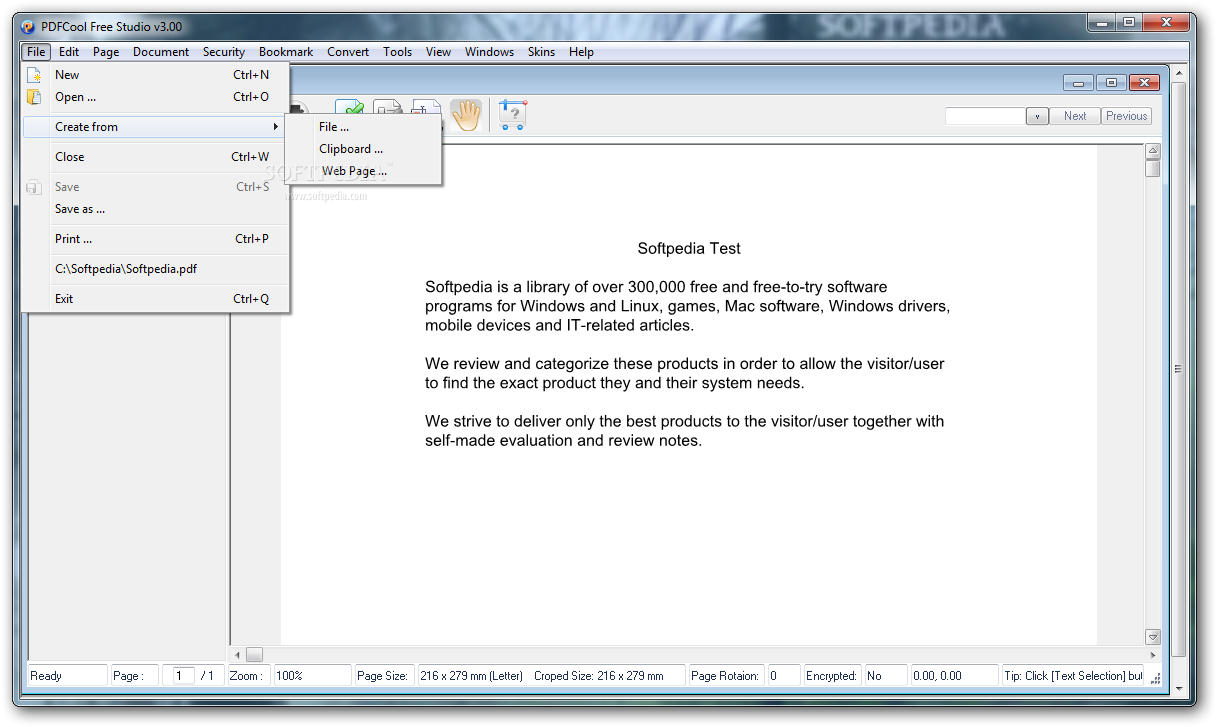Click the shopping cart help icon
The width and height of the screenshot is (1217, 727).
[x=512, y=115]
